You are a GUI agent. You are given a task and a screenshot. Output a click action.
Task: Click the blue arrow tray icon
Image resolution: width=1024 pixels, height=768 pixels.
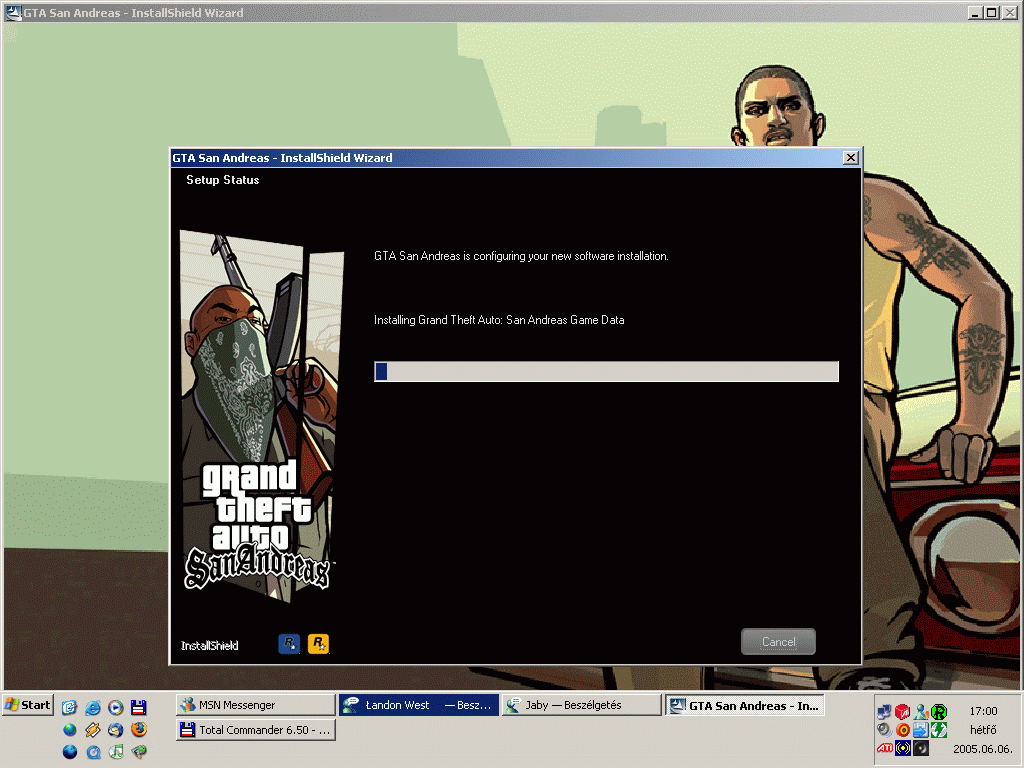921,730
